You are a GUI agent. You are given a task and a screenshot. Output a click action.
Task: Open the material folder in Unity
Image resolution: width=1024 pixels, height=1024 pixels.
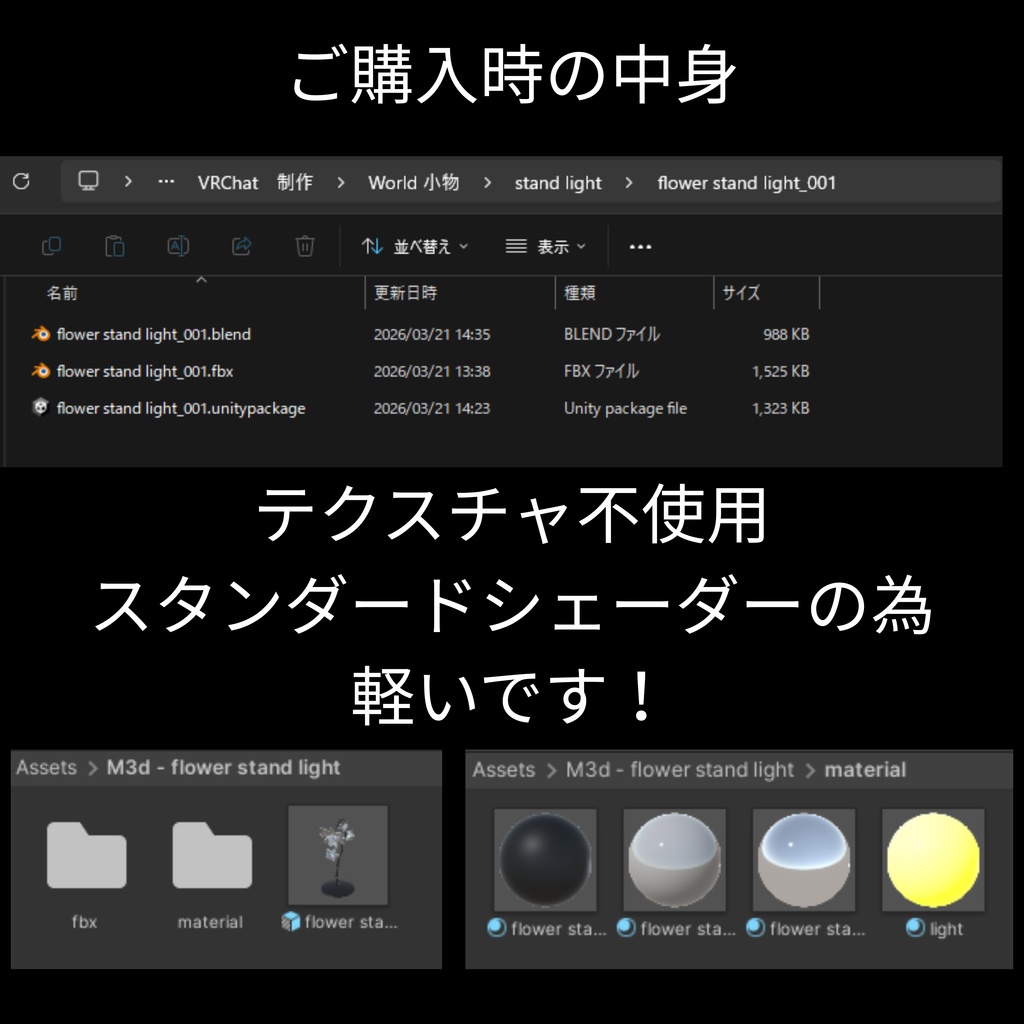coord(212,855)
